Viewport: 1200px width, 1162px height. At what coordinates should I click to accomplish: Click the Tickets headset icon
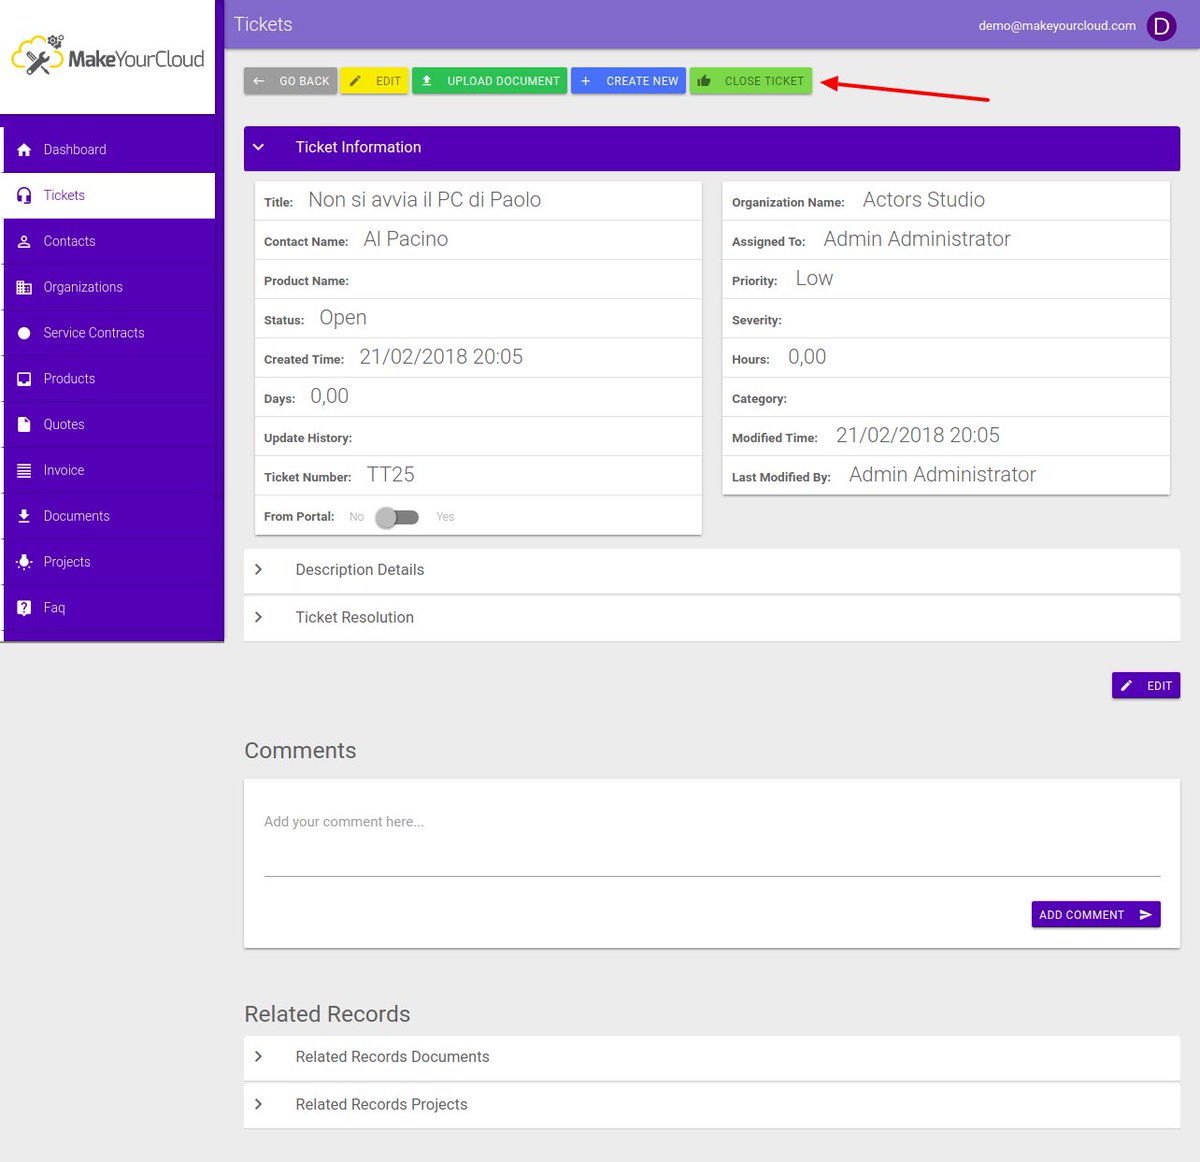pos(24,196)
